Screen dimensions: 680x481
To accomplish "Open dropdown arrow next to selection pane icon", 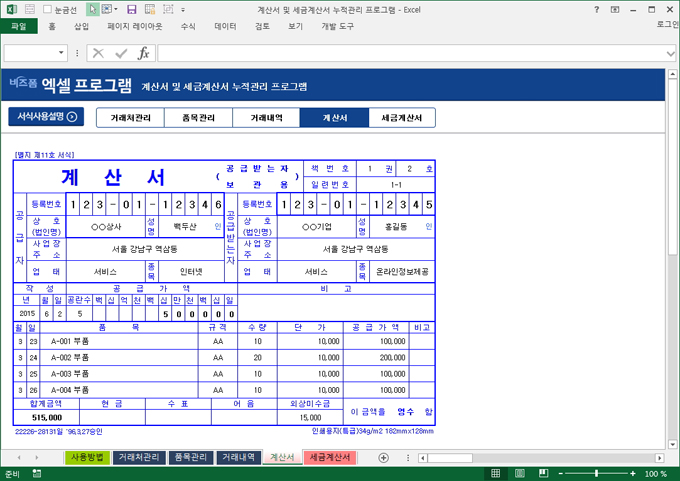I will pos(116,9).
